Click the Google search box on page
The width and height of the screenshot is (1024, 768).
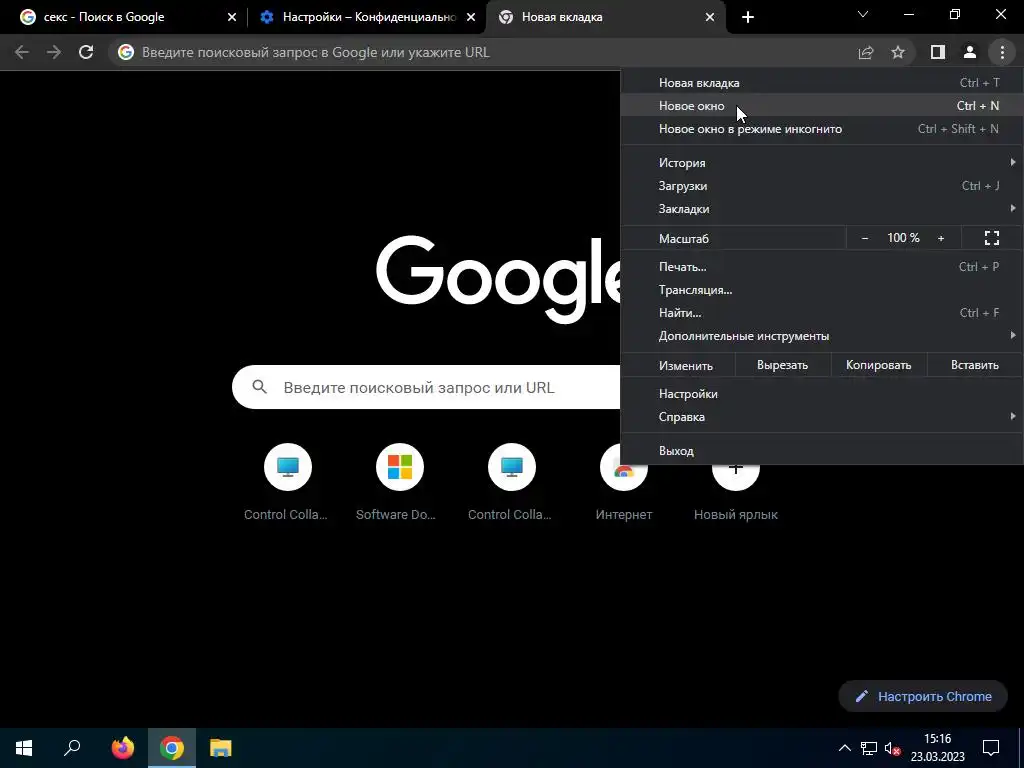coord(426,387)
